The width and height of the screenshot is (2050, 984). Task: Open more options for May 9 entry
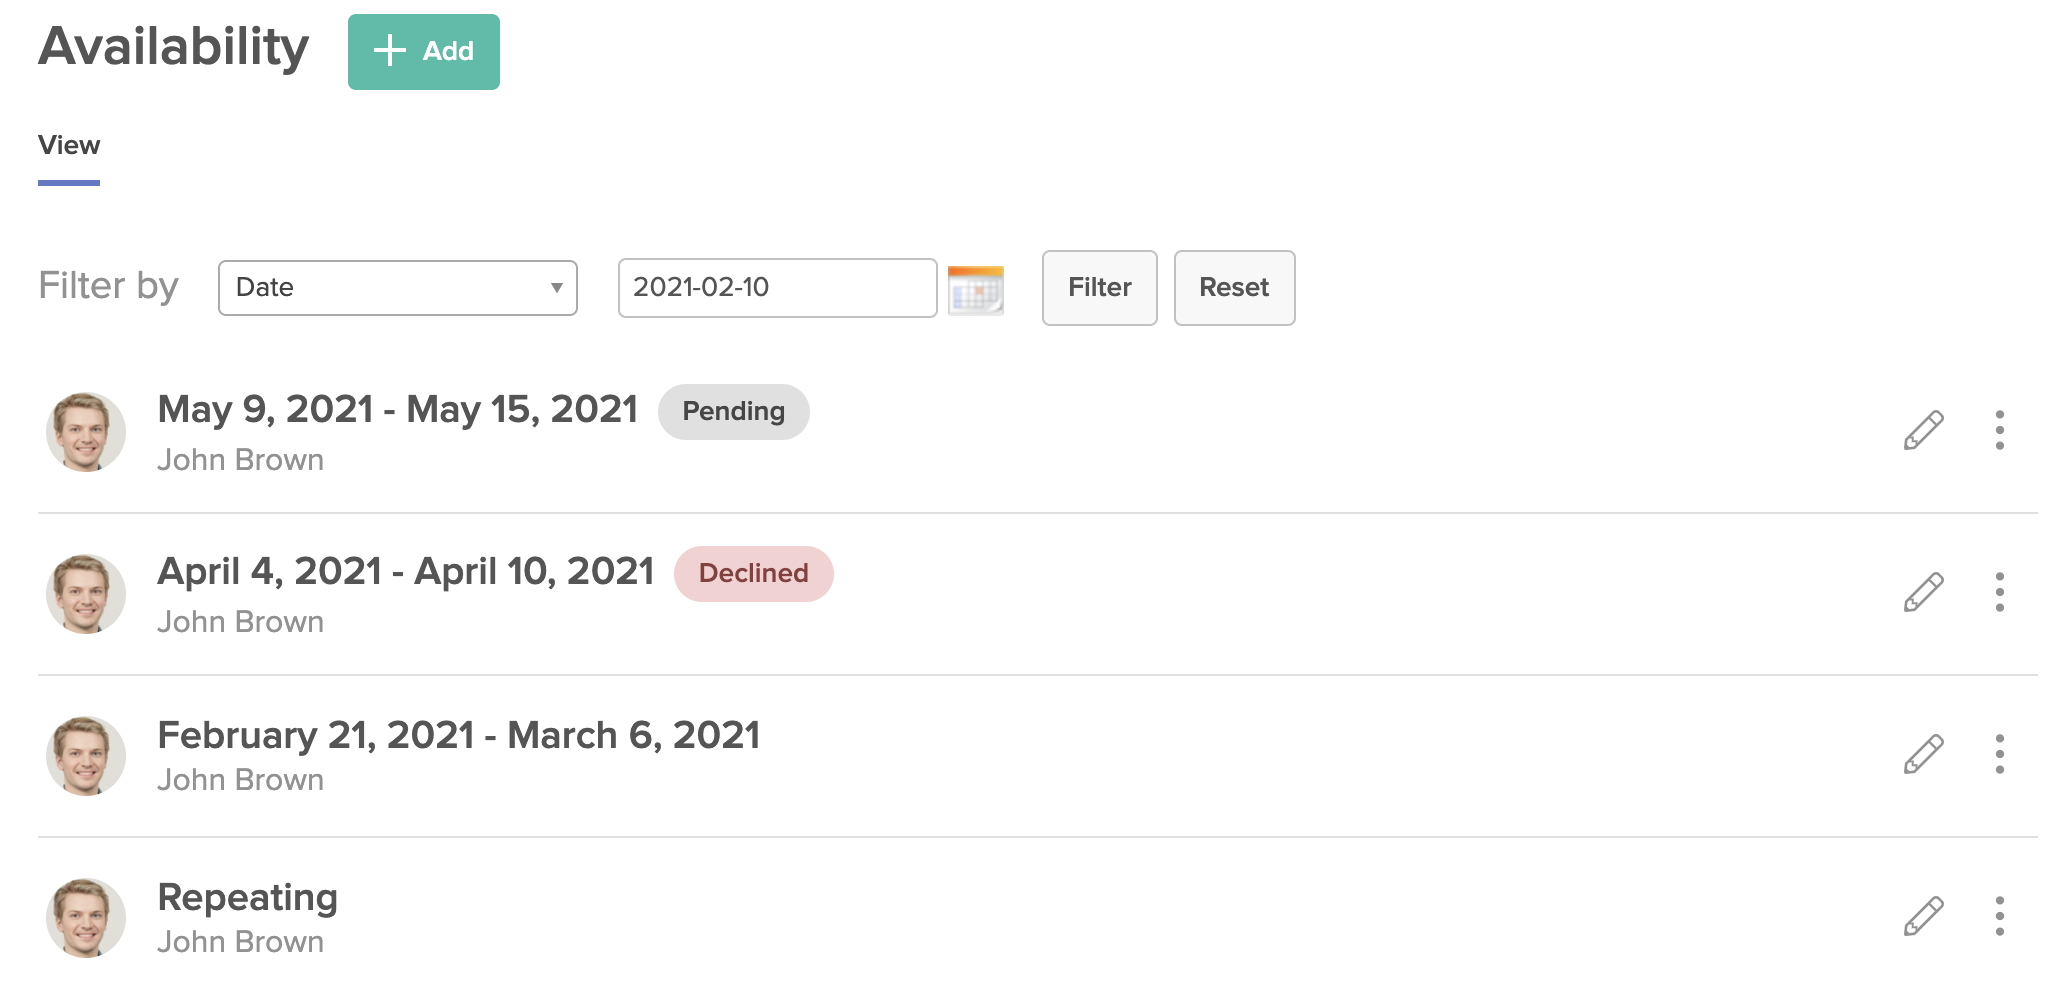tap(1999, 430)
